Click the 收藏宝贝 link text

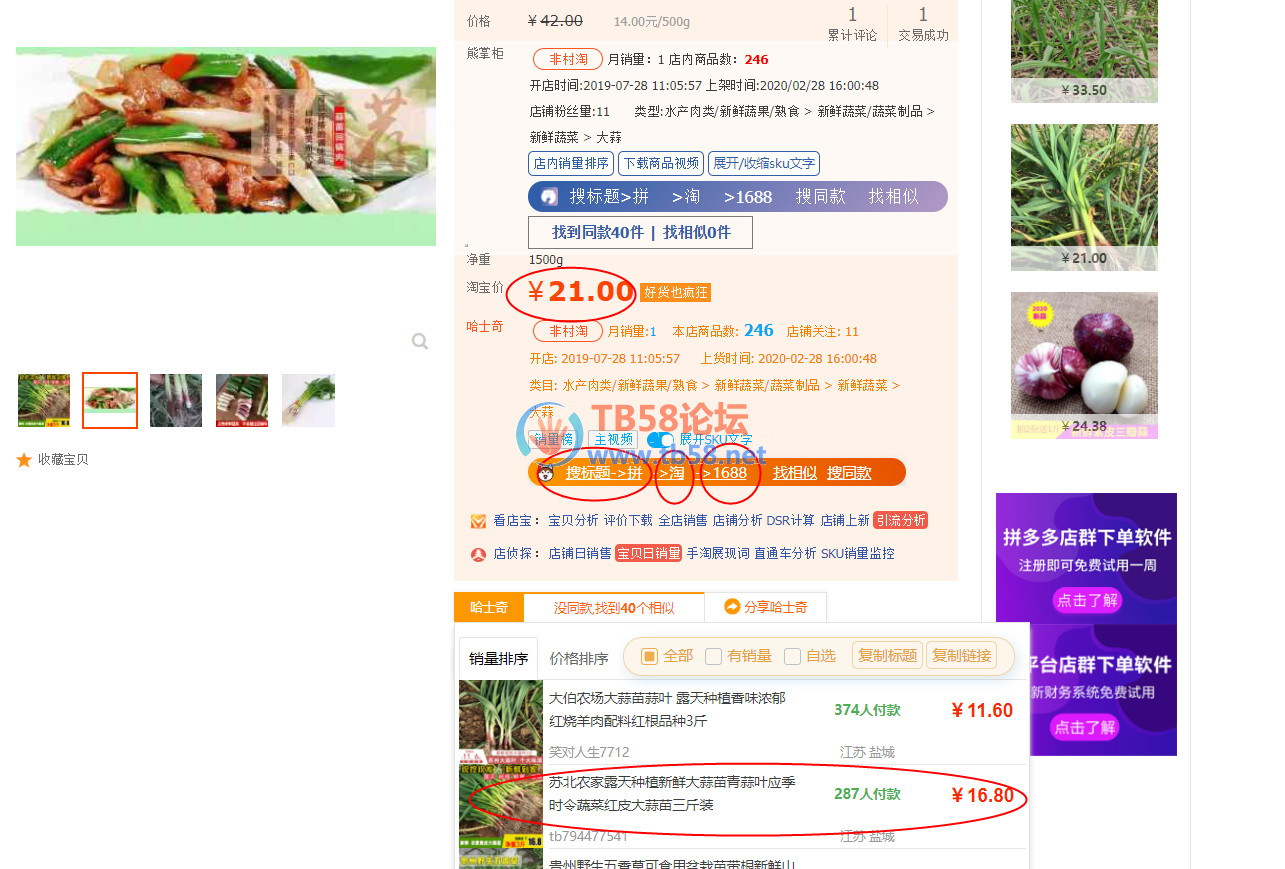[x=63, y=460]
